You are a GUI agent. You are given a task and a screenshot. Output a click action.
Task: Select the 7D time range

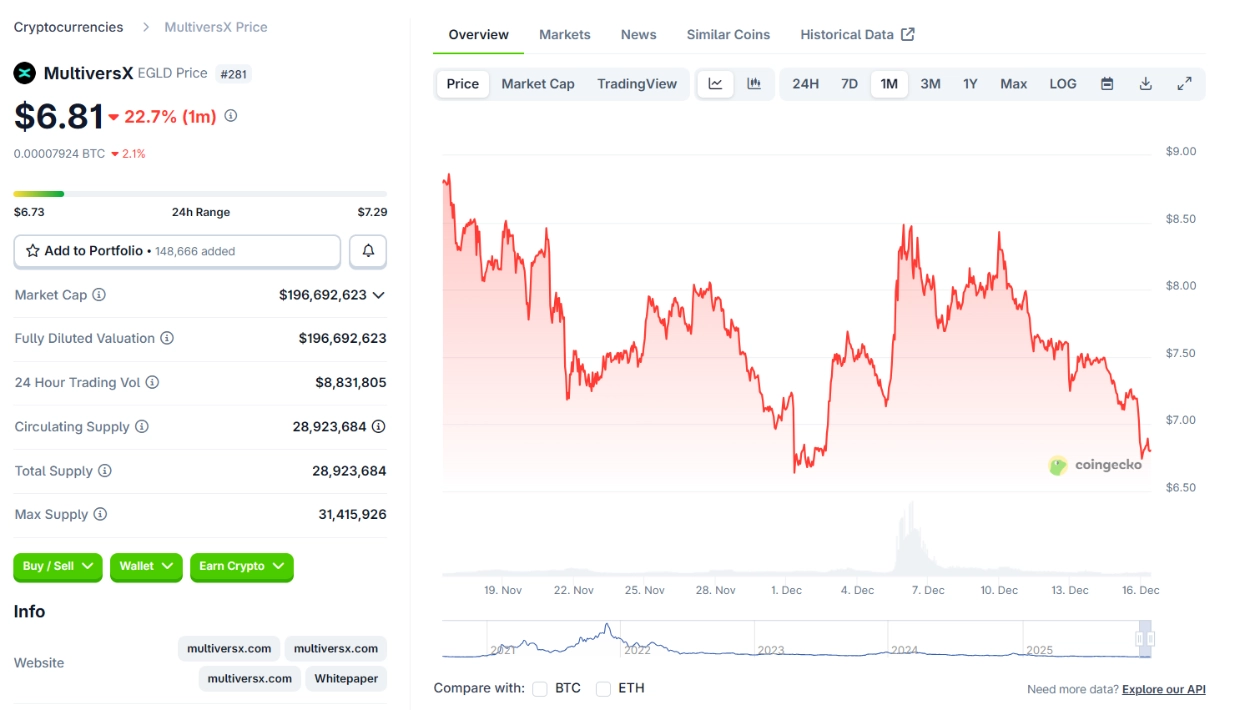tap(849, 84)
